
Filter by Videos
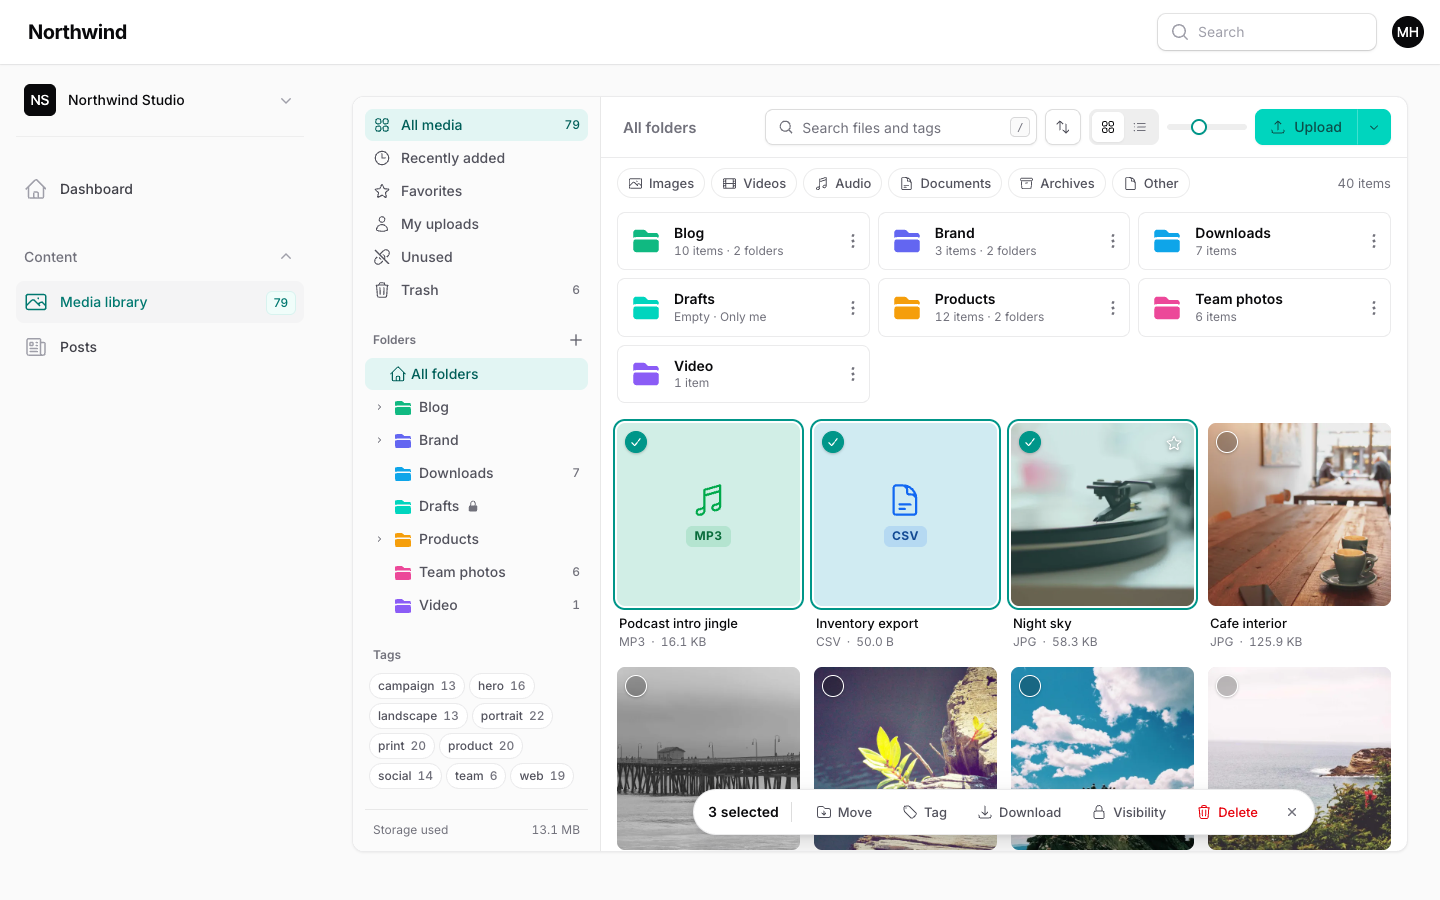(754, 183)
